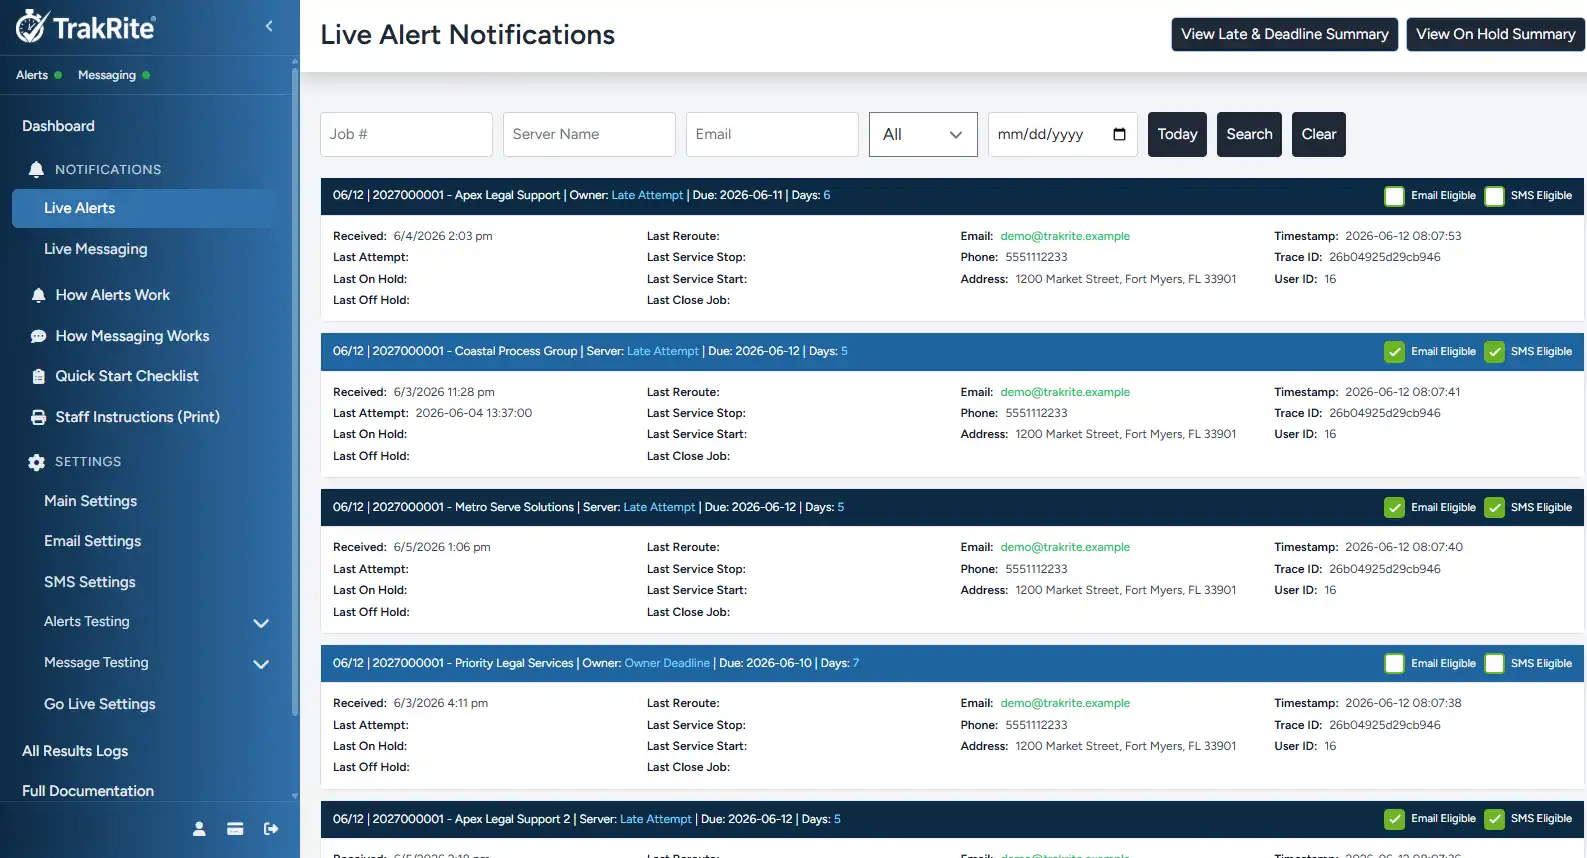The image size is (1587, 858).
Task: Click the Staff Instructions printer icon
Action: [38, 417]
